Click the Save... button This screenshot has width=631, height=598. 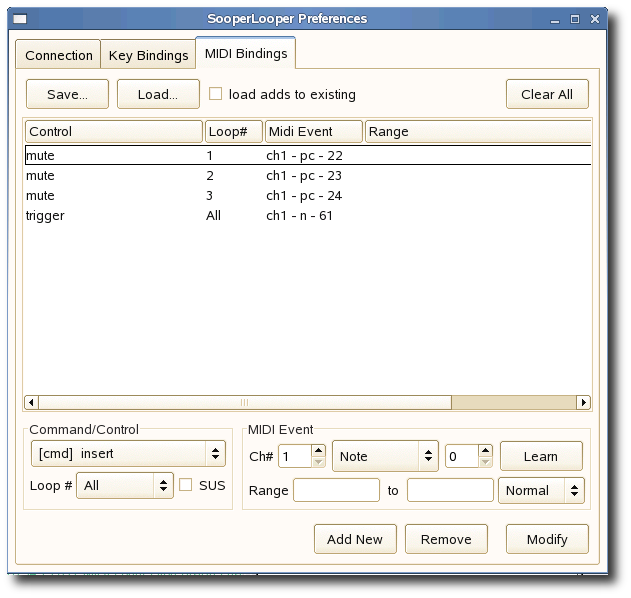(67, 94)
